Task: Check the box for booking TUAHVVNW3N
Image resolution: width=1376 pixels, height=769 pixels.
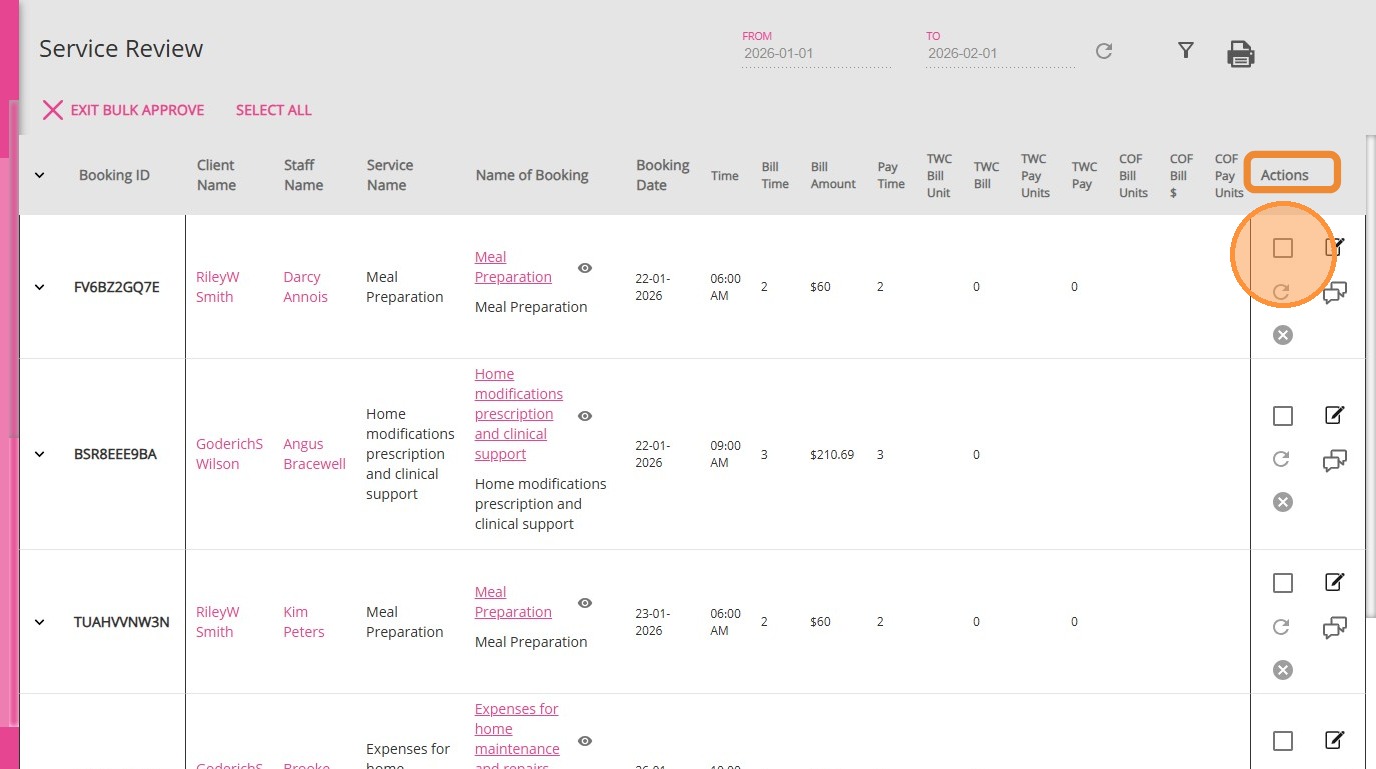Action: (1283, 583)
